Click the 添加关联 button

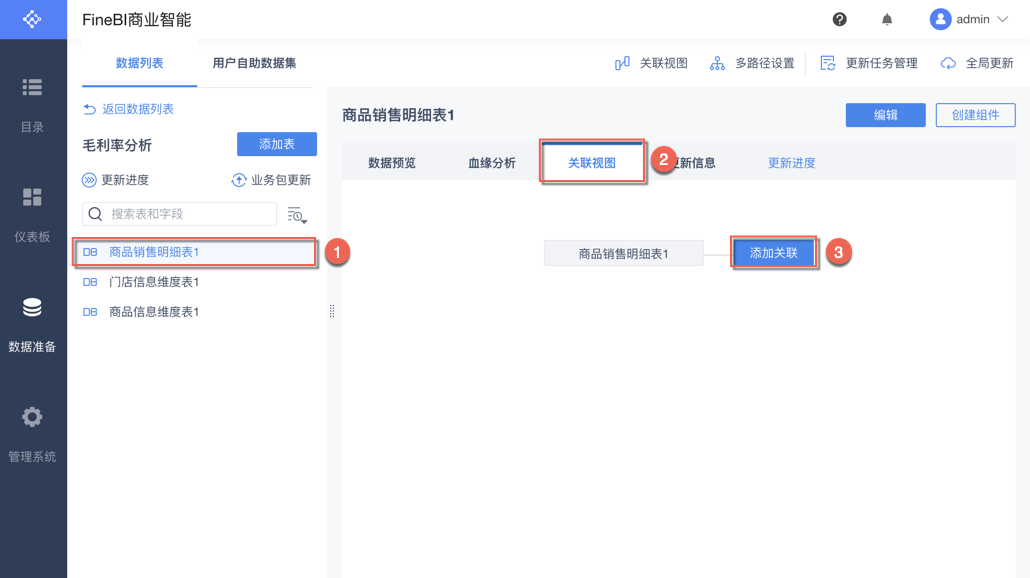[774, 253]
